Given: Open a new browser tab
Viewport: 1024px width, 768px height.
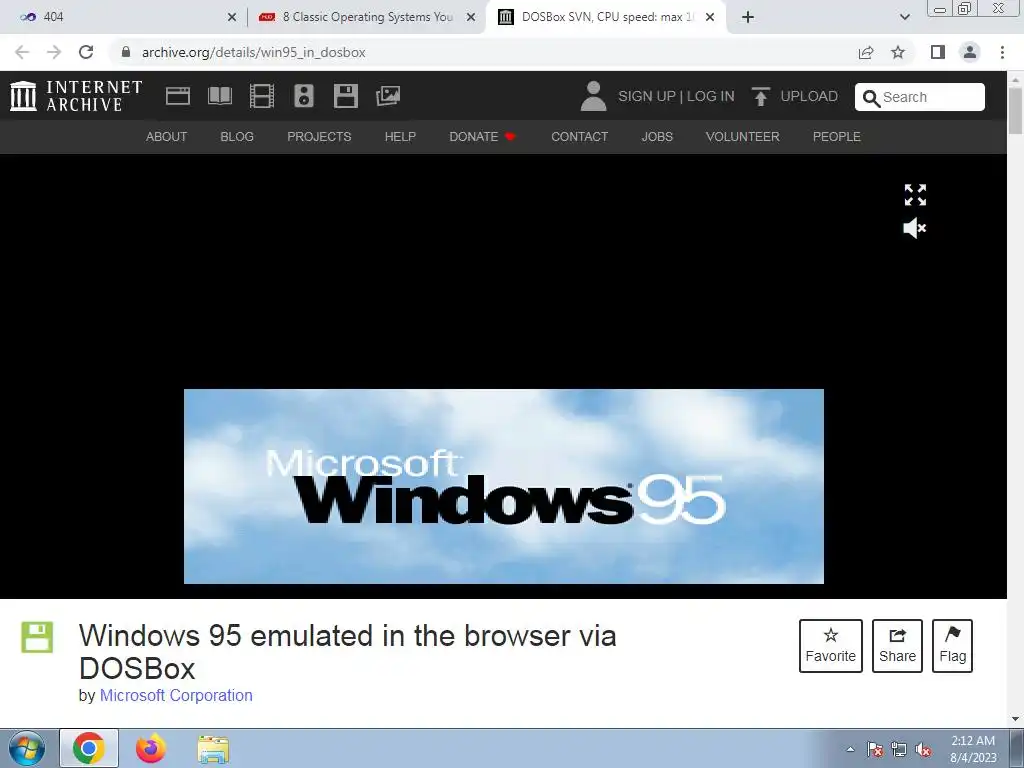Looking at the screenshot, I should point(748,17).
